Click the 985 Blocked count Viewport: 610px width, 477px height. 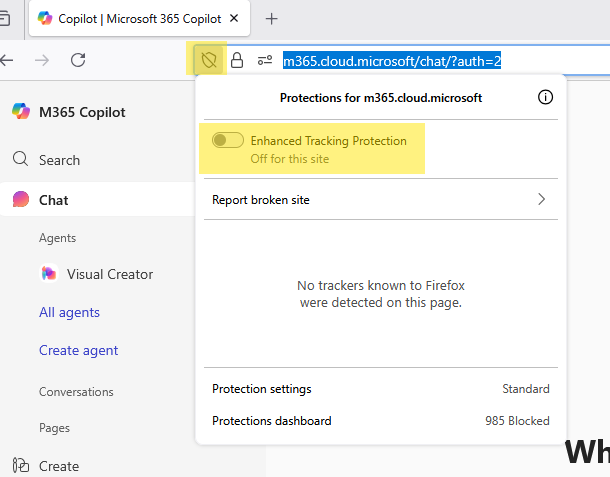(x=517, y=421)
